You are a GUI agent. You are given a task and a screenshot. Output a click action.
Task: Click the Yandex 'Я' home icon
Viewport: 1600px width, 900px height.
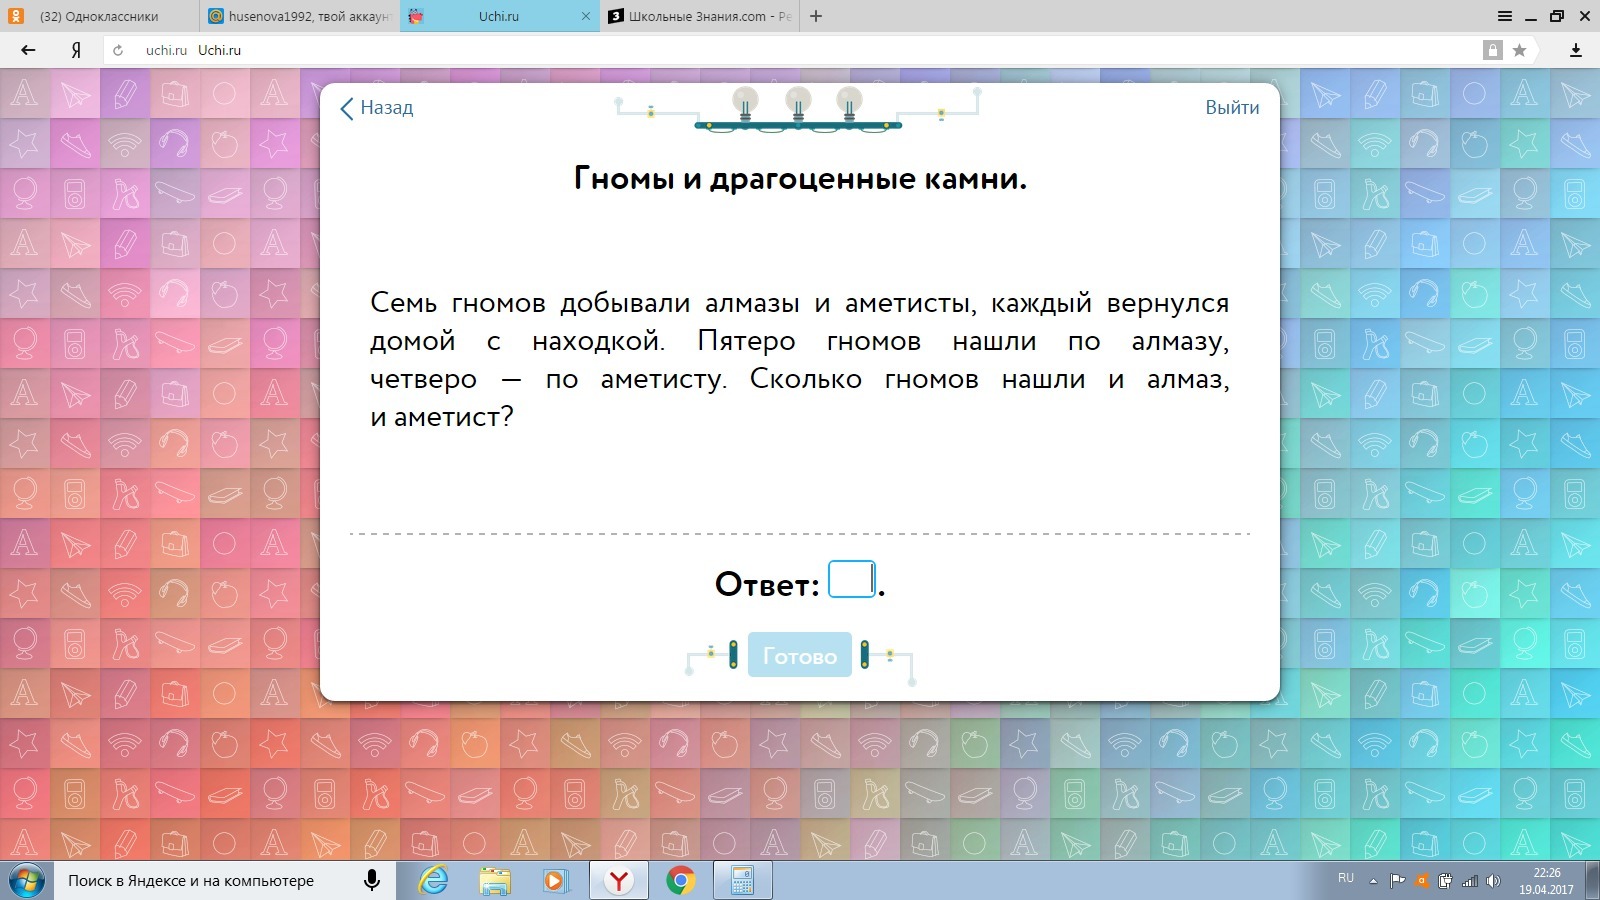[76, 50]
